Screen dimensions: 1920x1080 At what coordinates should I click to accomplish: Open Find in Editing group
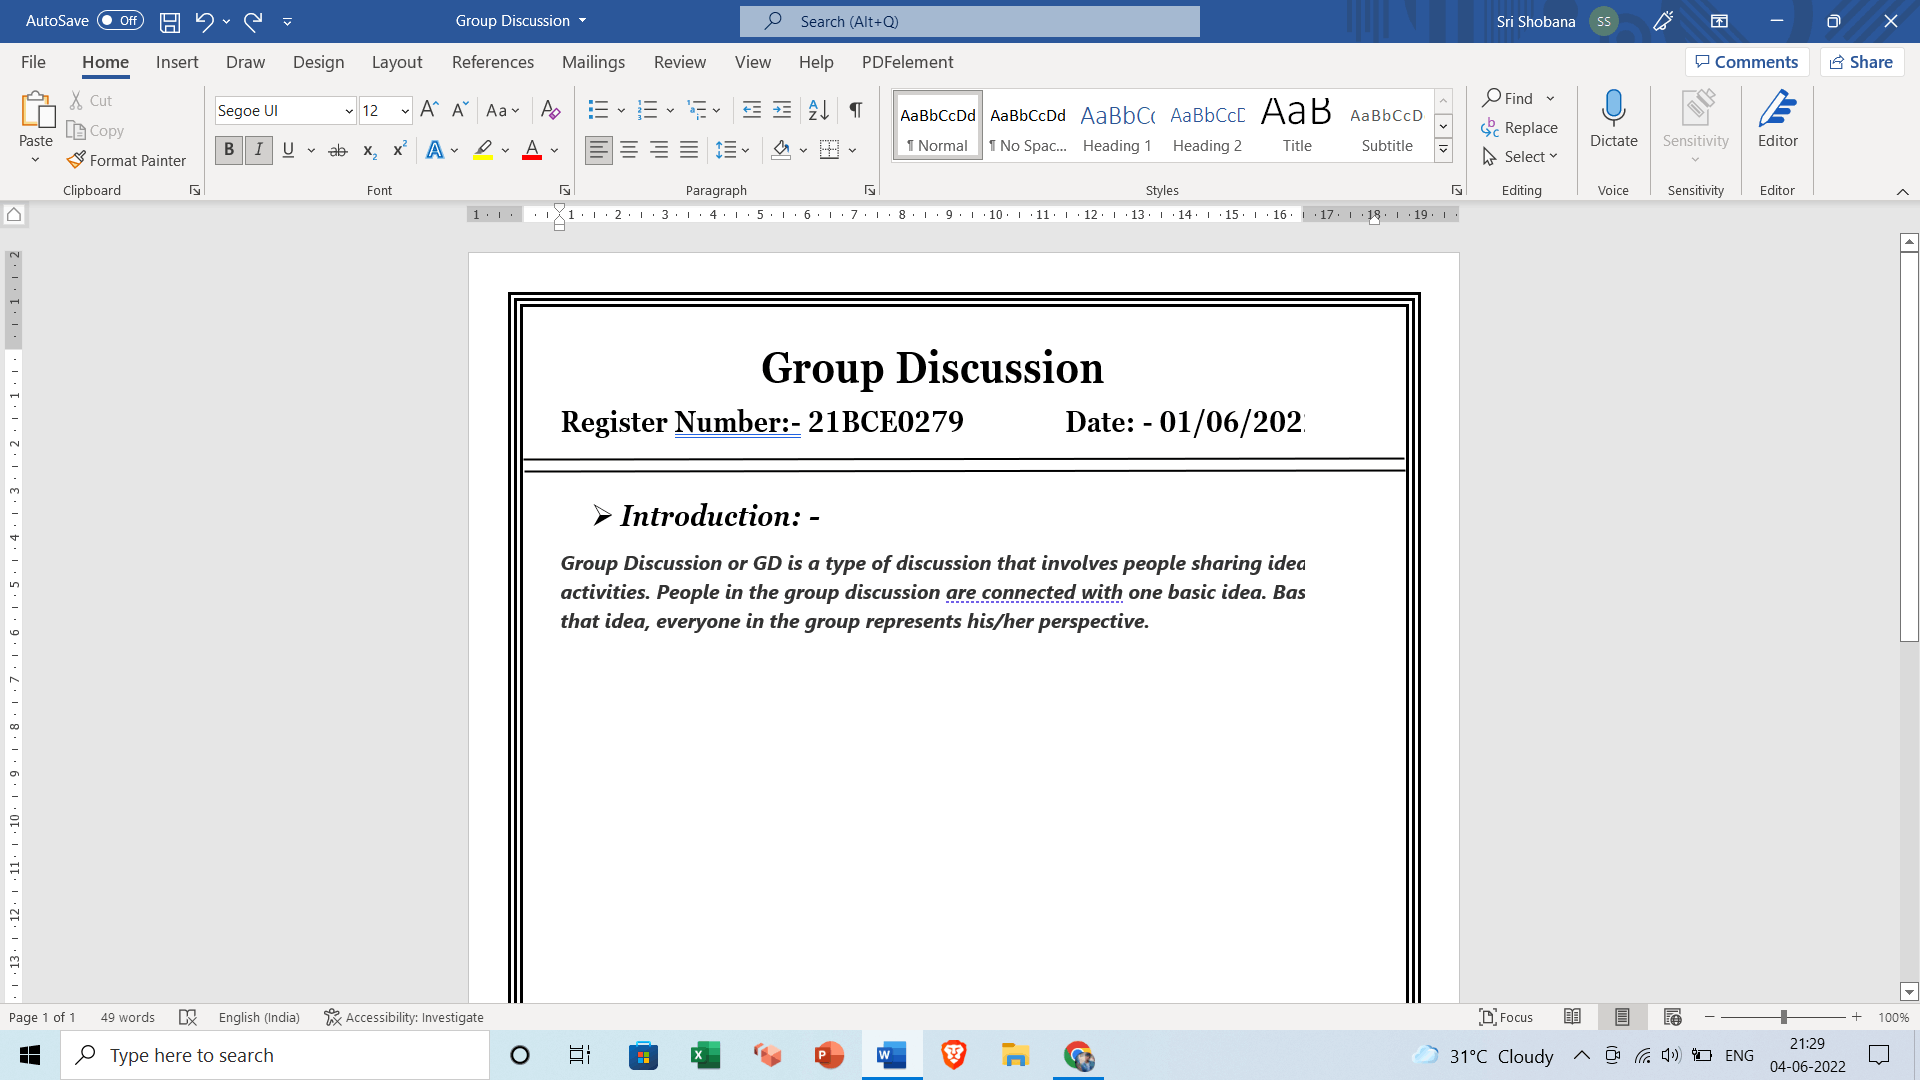click(1508, 98)
